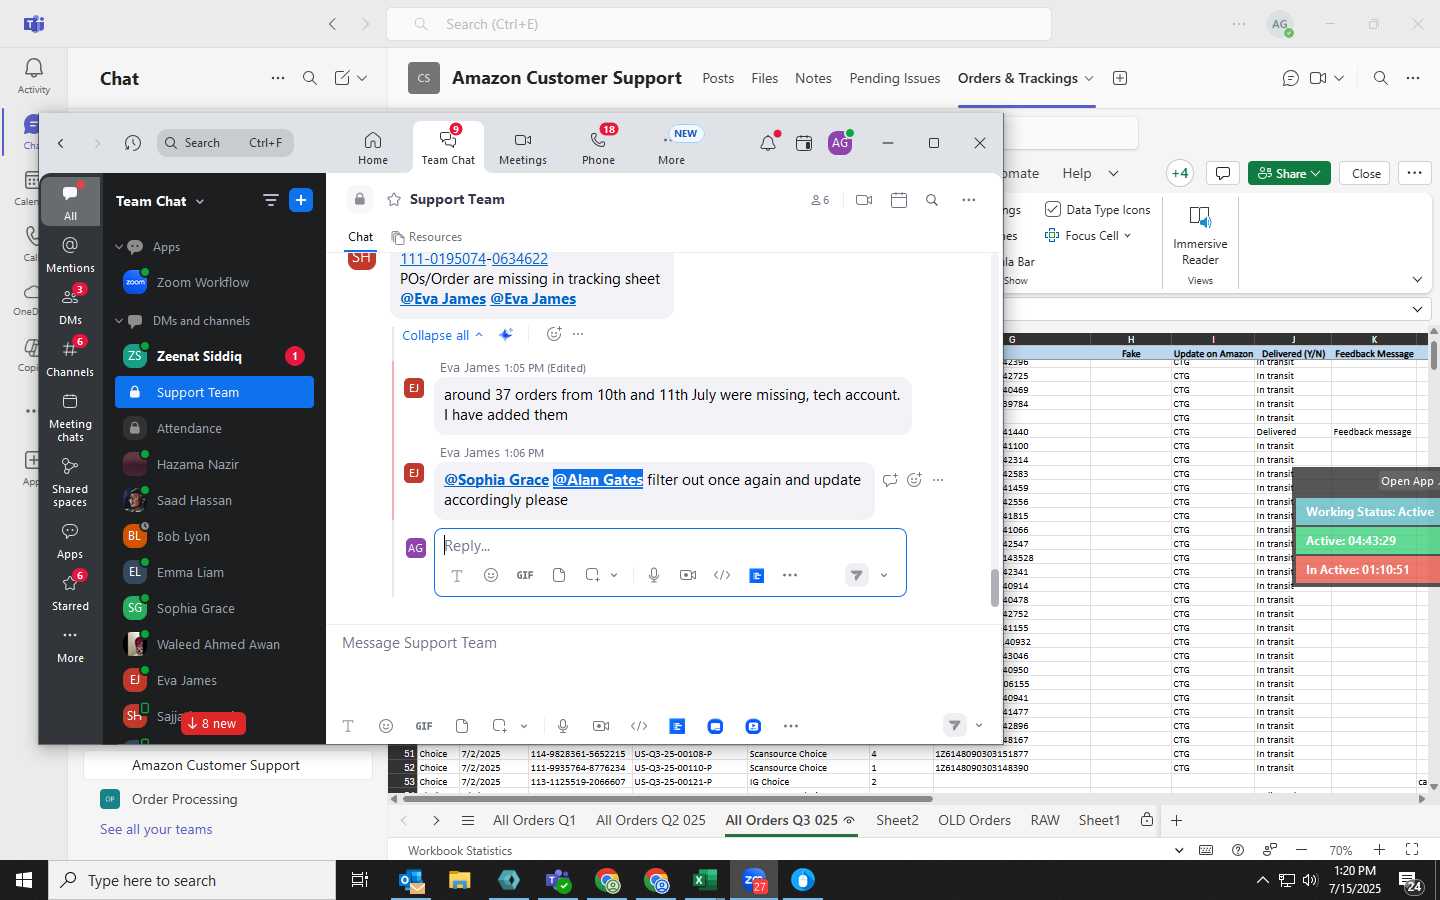Schedule meeting from Support Team header

coord(899,200)
